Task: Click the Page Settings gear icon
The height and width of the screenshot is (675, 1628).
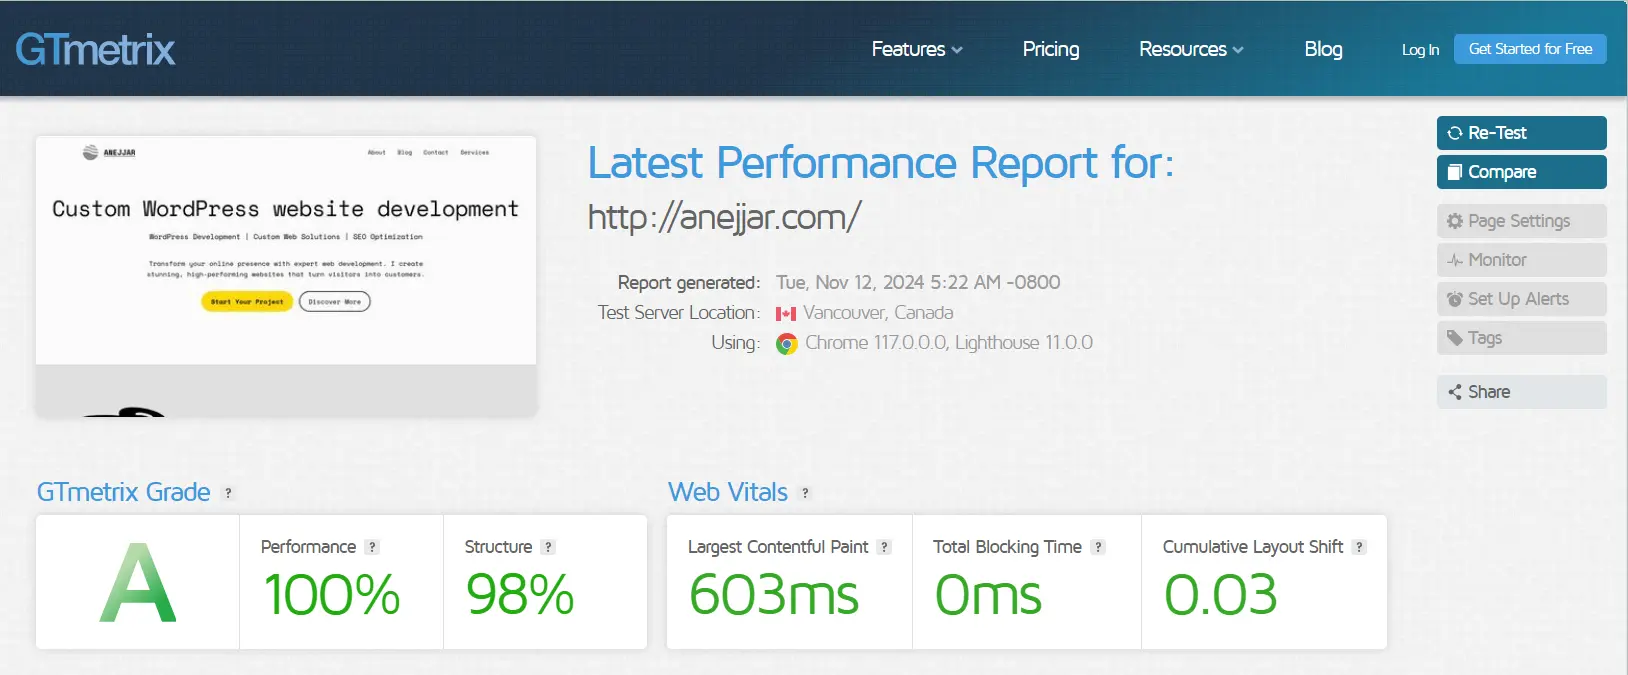Action: [1455, 221]
